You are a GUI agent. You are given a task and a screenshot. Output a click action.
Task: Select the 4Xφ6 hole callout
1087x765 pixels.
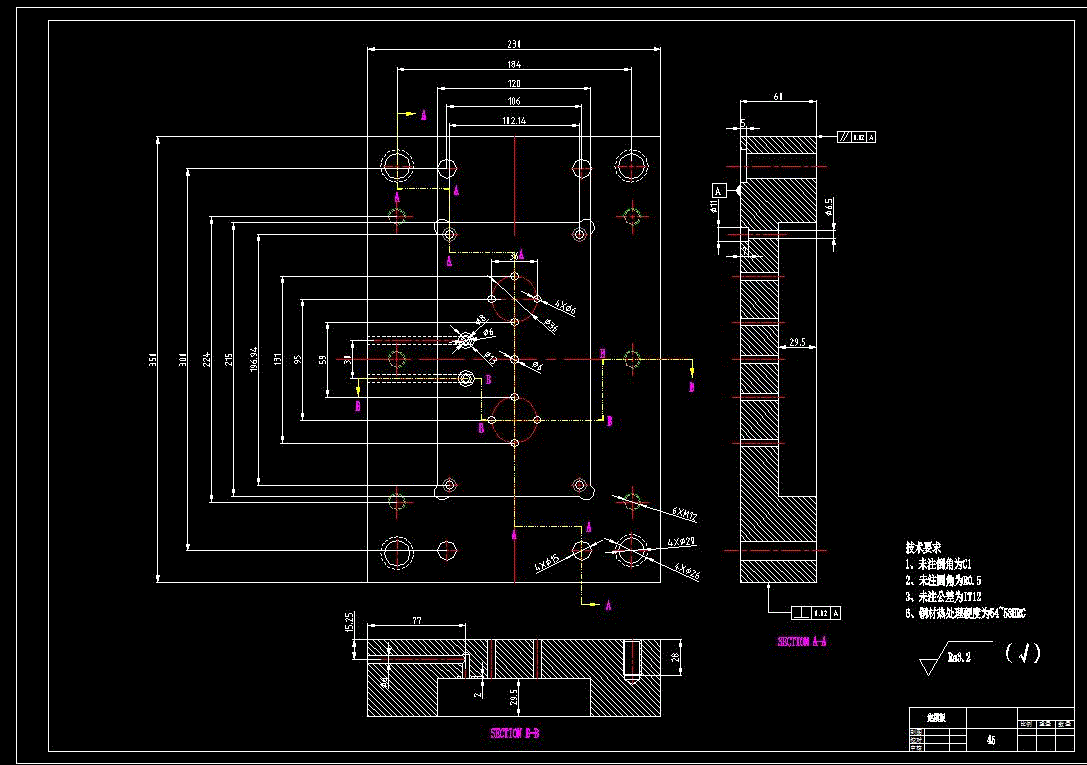point(565,308)
